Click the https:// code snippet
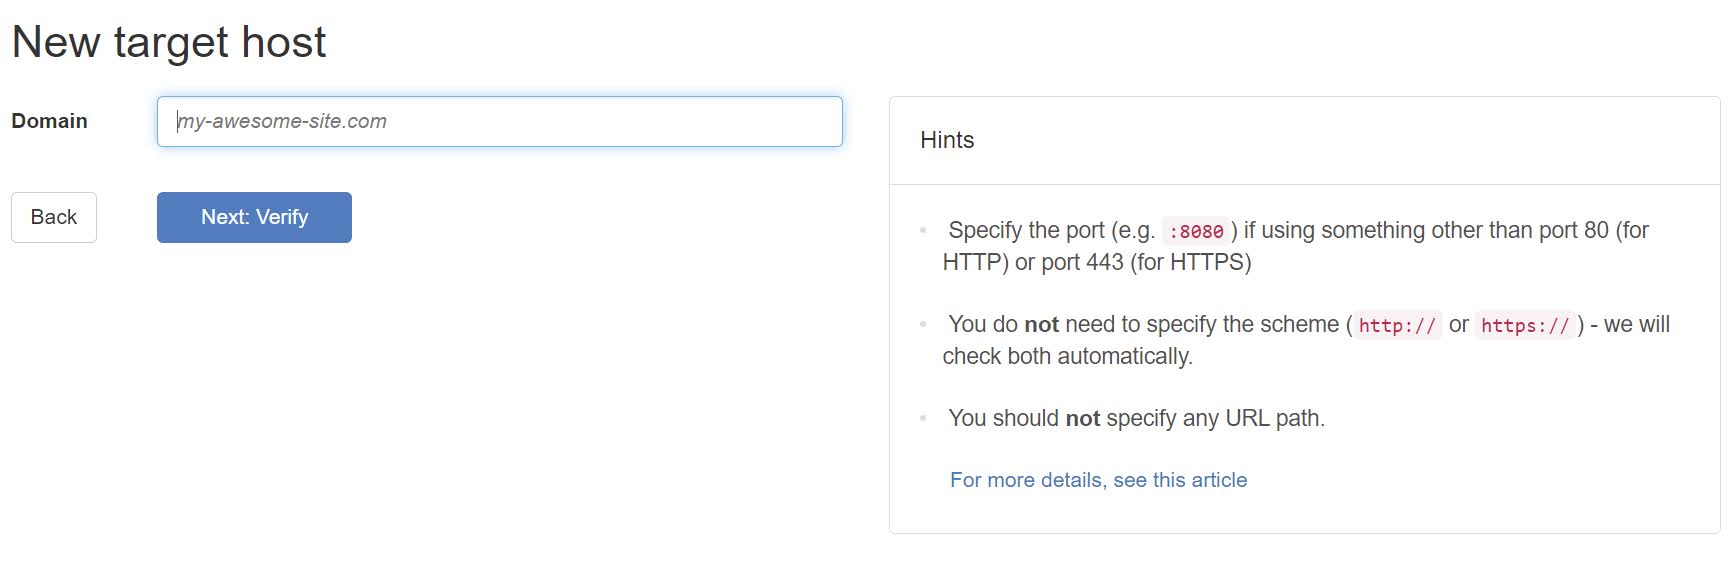This screenshot has width=1736, height=584. coord(1525,326)
